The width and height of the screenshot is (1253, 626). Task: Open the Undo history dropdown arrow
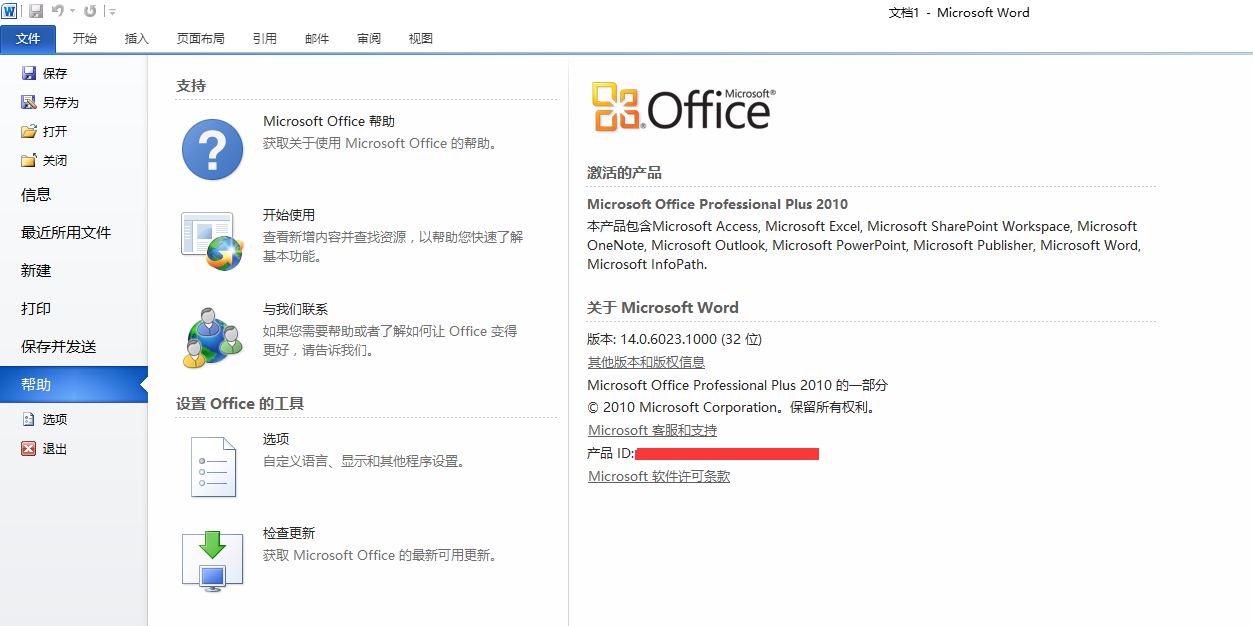(72, 12)
